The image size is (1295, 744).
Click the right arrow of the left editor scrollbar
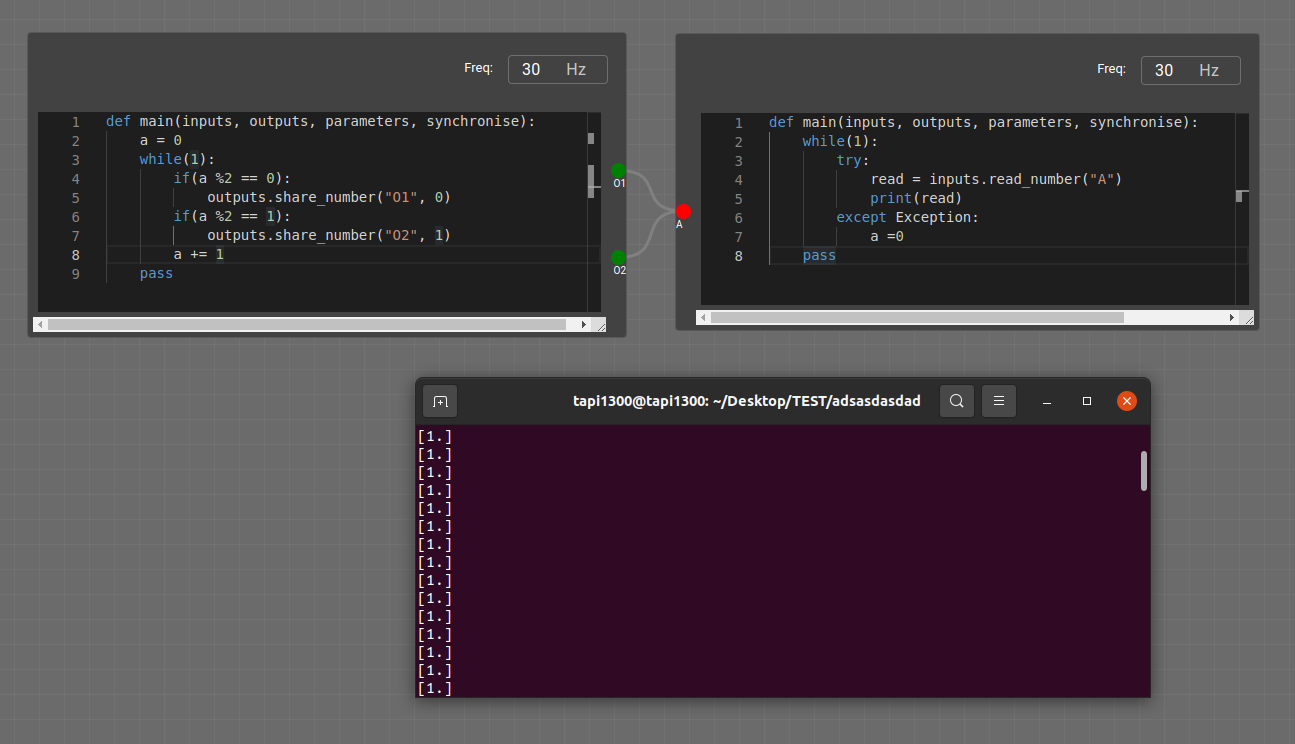[585, 324]
